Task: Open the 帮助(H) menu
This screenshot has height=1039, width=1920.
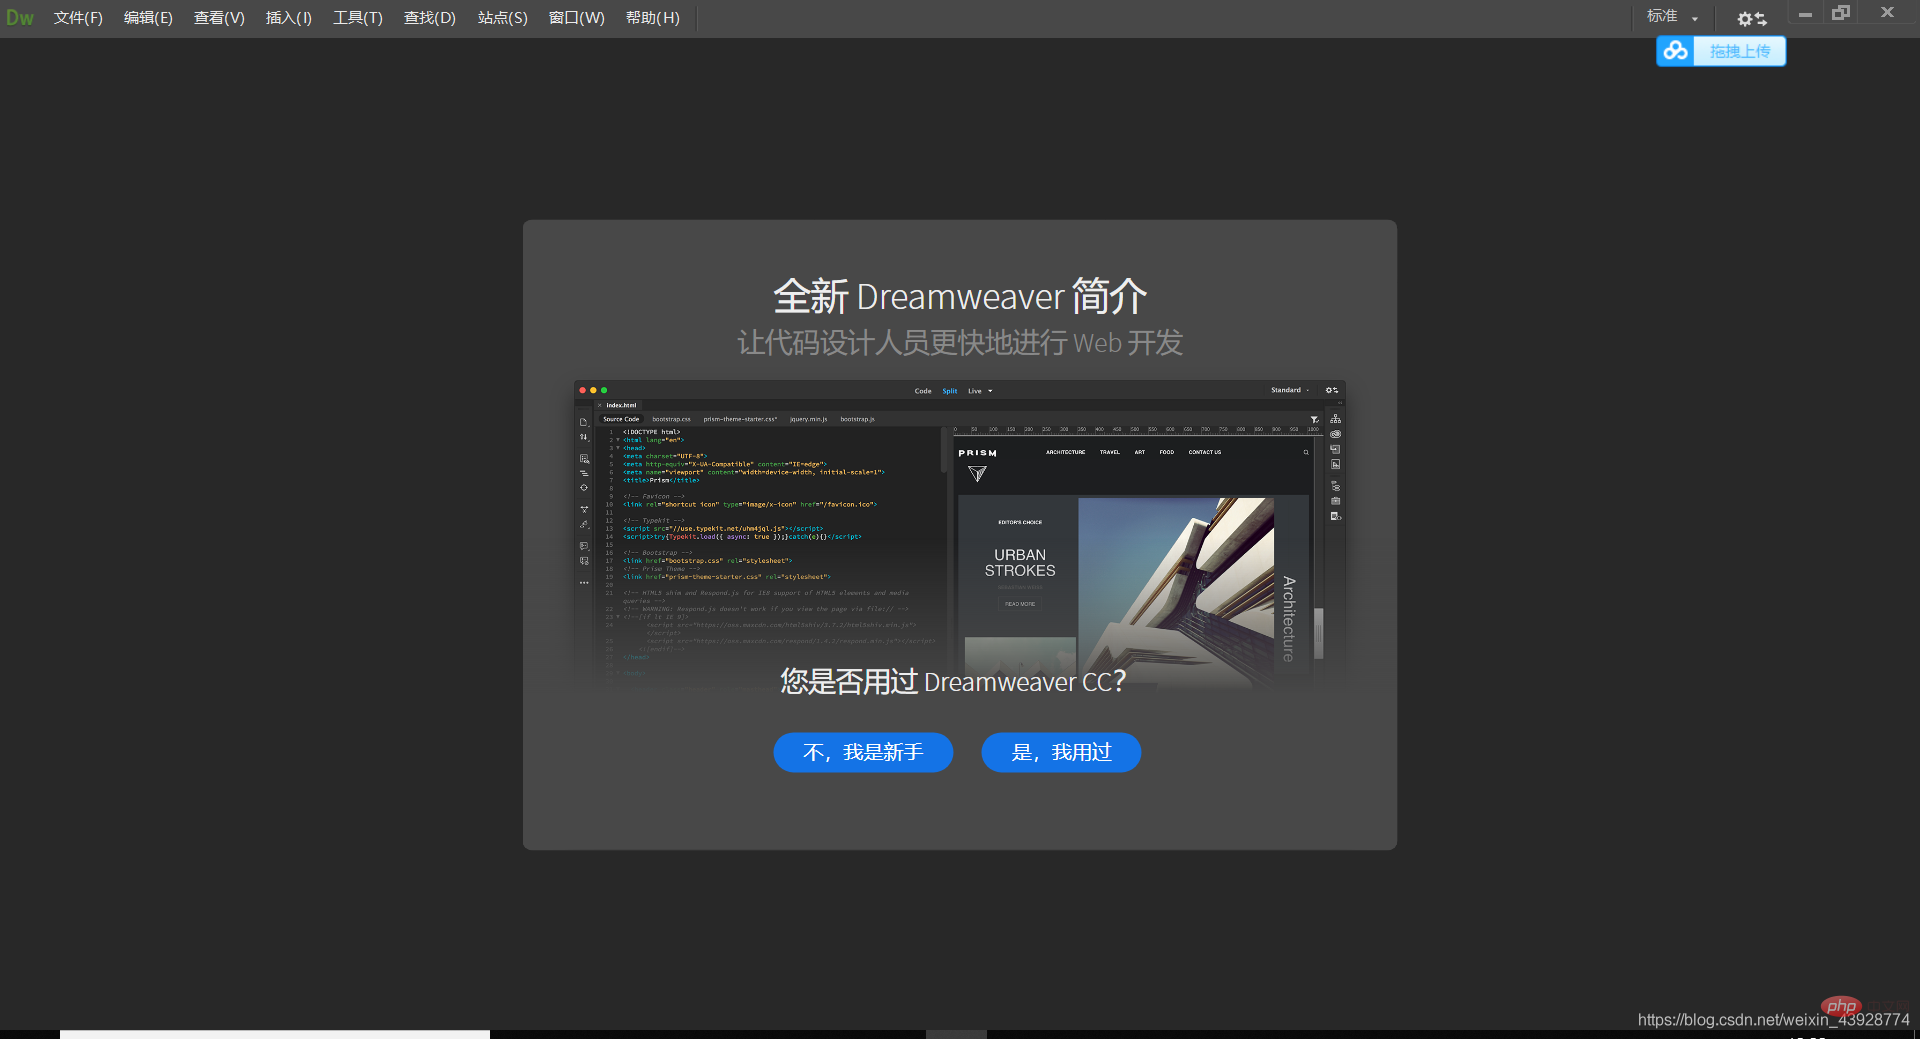Action: [x=653, y=18]
